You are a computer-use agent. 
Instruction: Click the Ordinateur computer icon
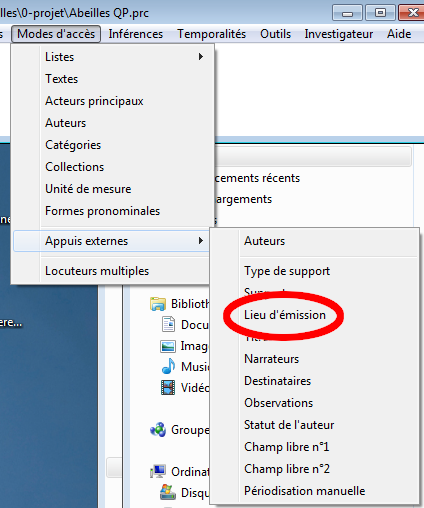coord(158,471)
